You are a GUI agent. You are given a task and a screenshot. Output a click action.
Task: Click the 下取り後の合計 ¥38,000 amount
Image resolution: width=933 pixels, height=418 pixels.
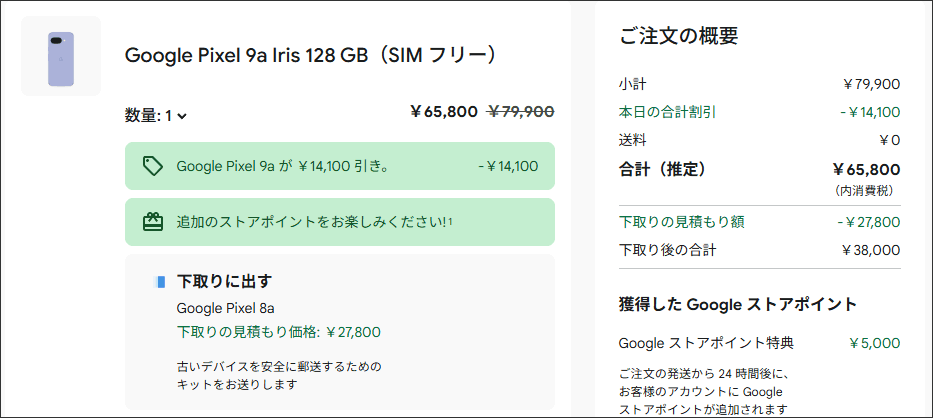click(870, 250)
